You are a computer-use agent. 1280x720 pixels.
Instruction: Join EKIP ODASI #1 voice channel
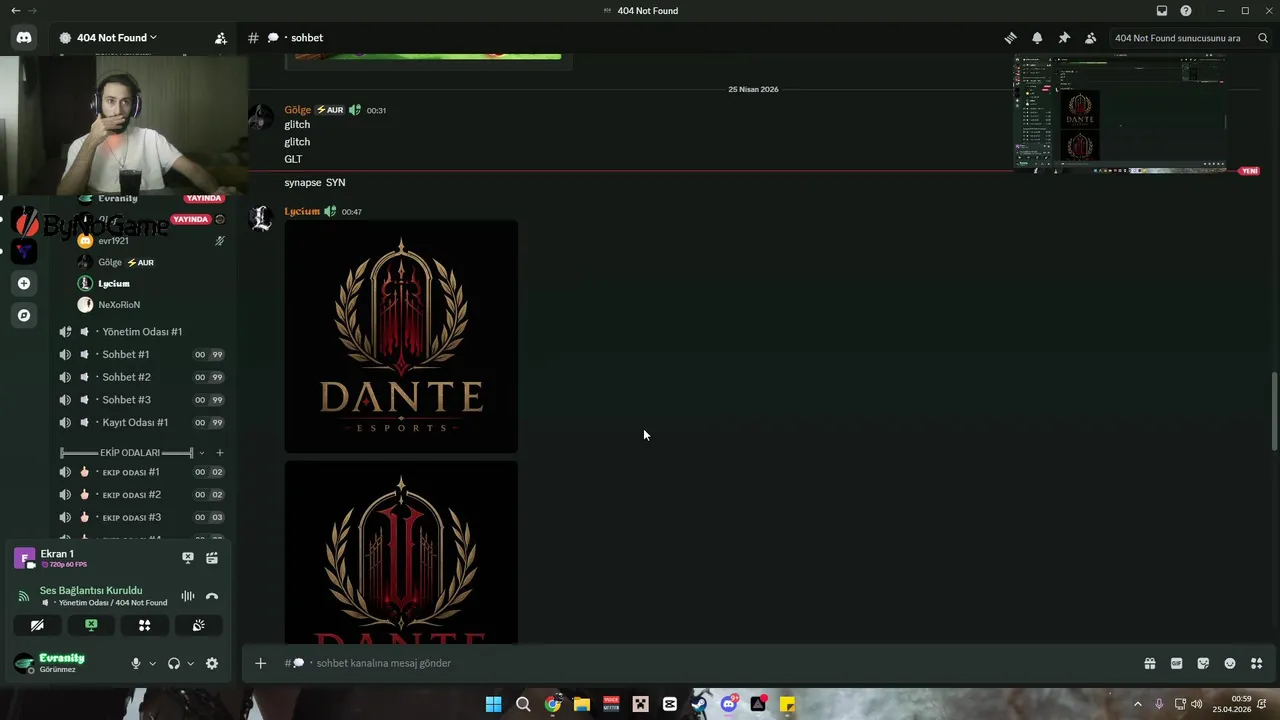click(x=143, y=472)
